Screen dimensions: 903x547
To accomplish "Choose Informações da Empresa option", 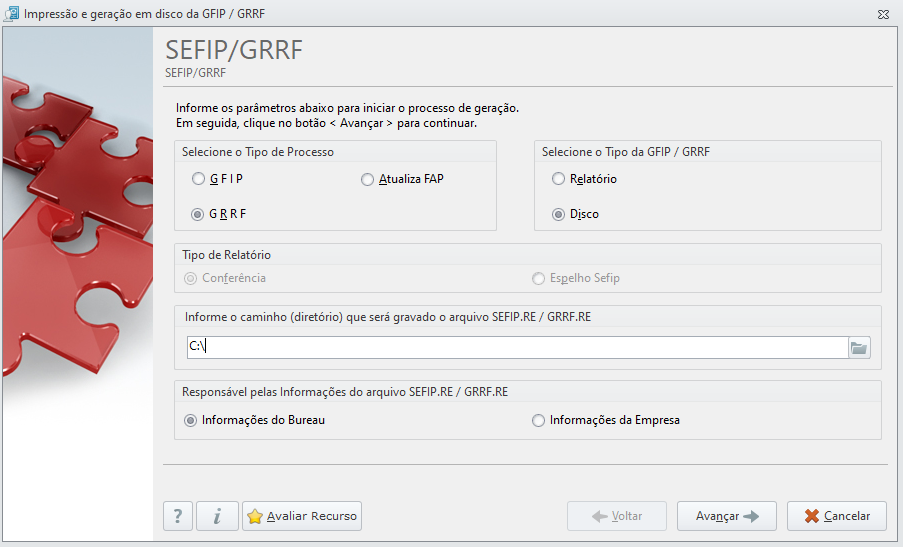I will click(x=606, y=420).
